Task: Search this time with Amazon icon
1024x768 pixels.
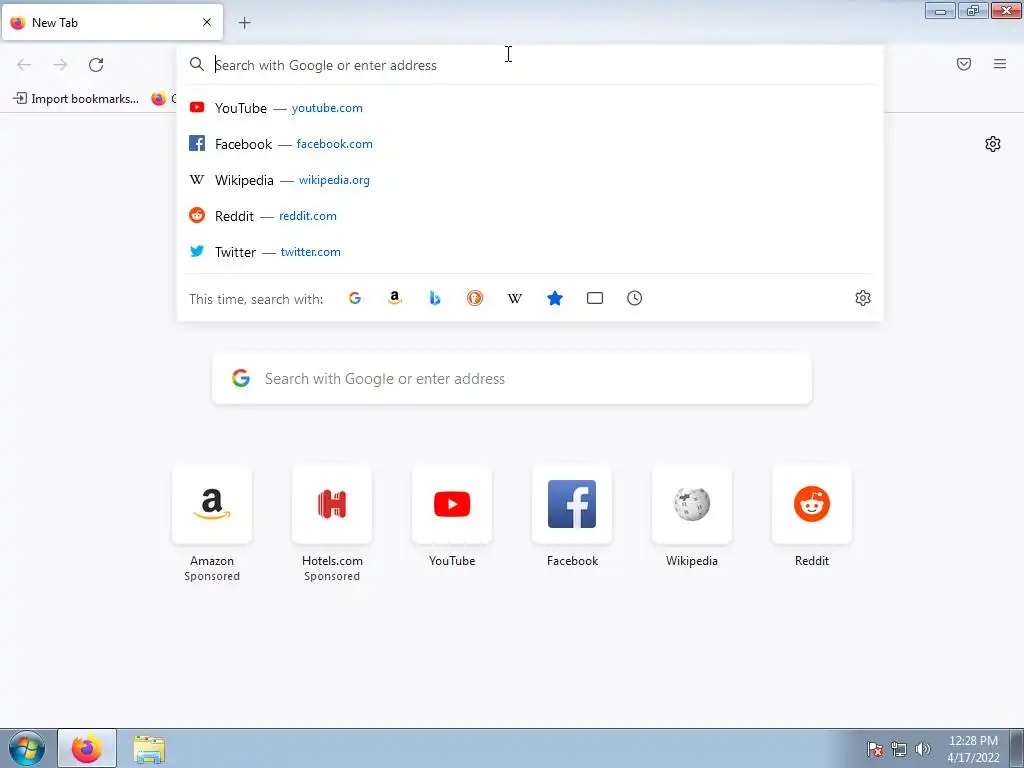Action: (x=394, y=298)
